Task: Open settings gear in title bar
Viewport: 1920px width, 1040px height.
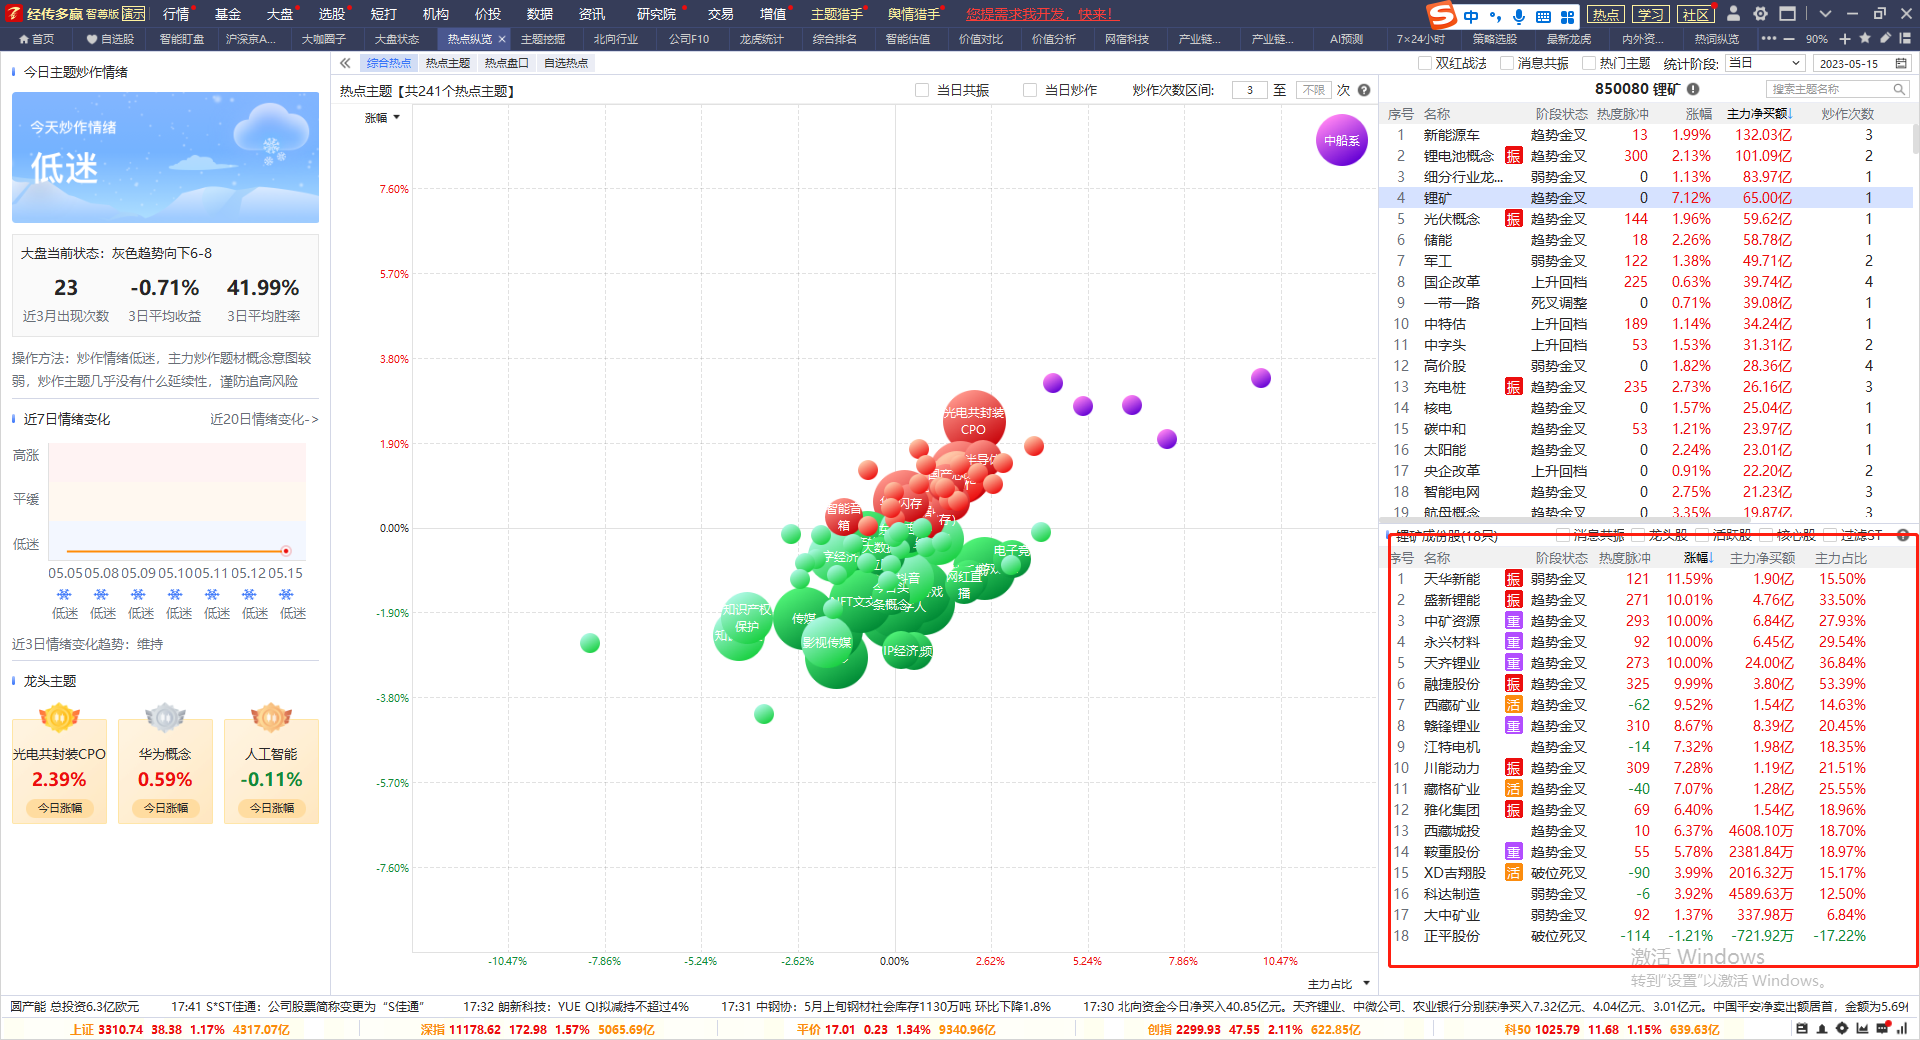Action: 1760,14
